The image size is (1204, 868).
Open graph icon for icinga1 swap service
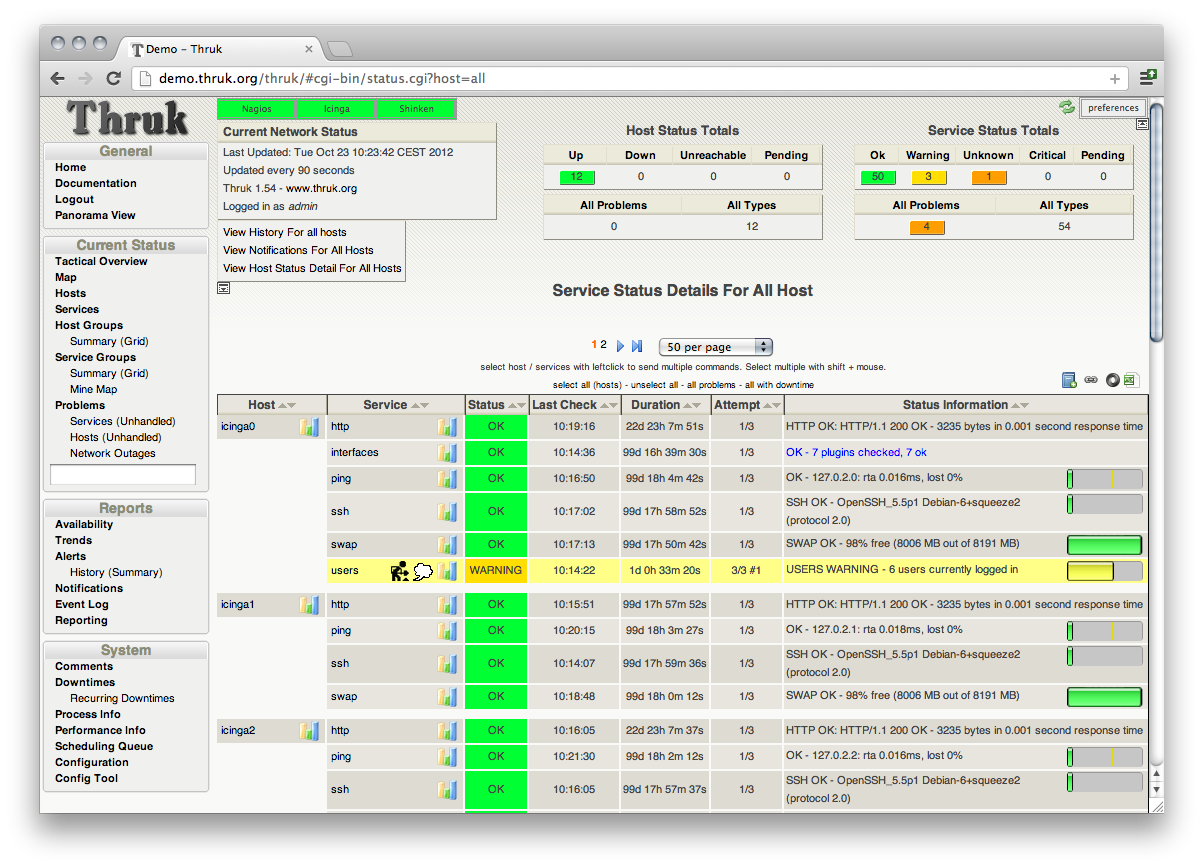pyautogui.click(x=447, y=697)
